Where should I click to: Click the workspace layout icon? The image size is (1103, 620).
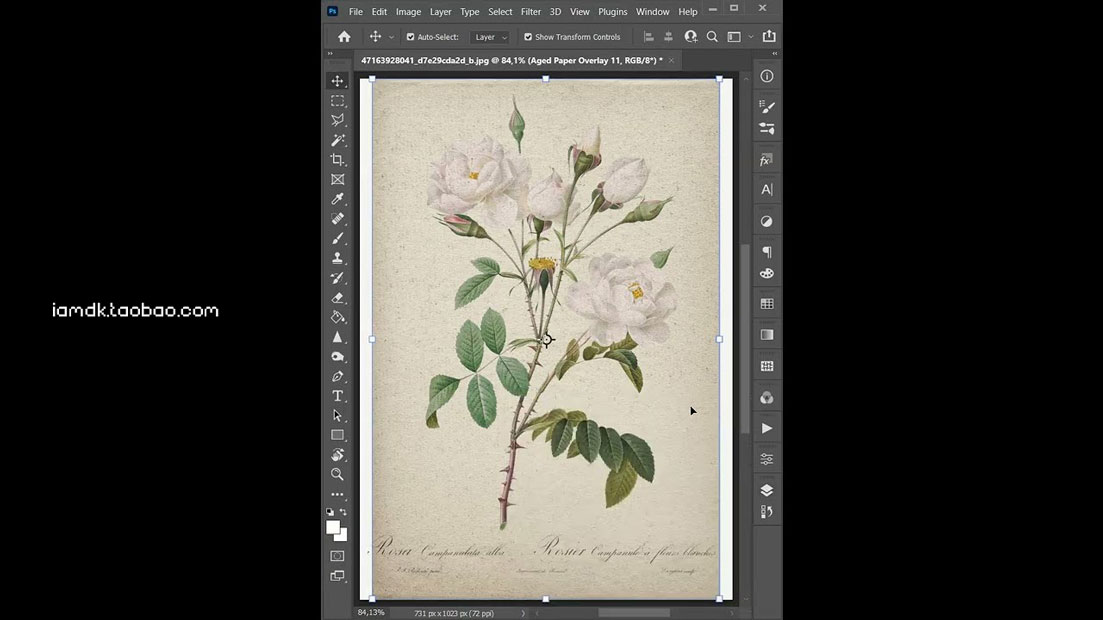tap(734, 37)
